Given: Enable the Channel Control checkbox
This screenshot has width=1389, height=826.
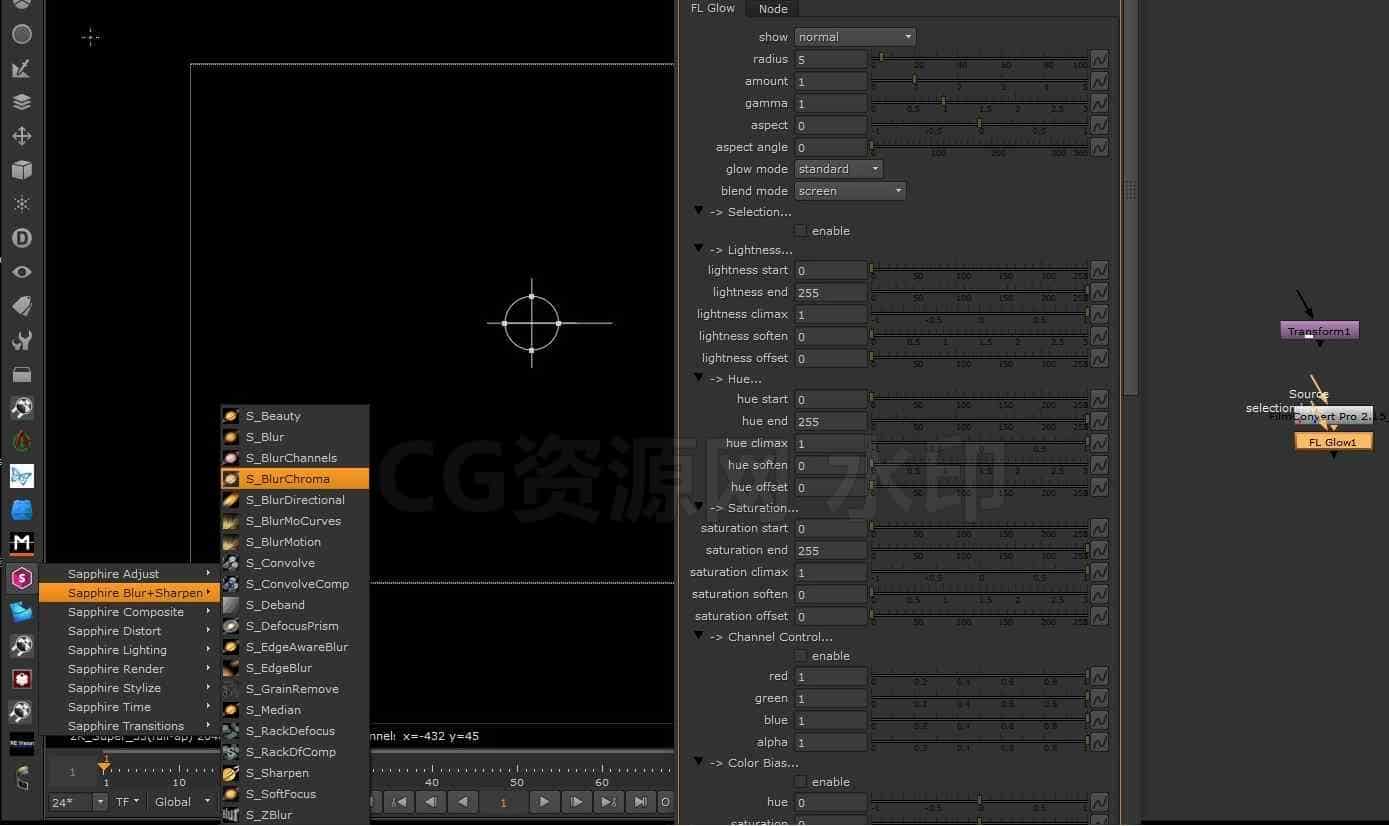Looking at the screenshot, I should tap(800, 656).
